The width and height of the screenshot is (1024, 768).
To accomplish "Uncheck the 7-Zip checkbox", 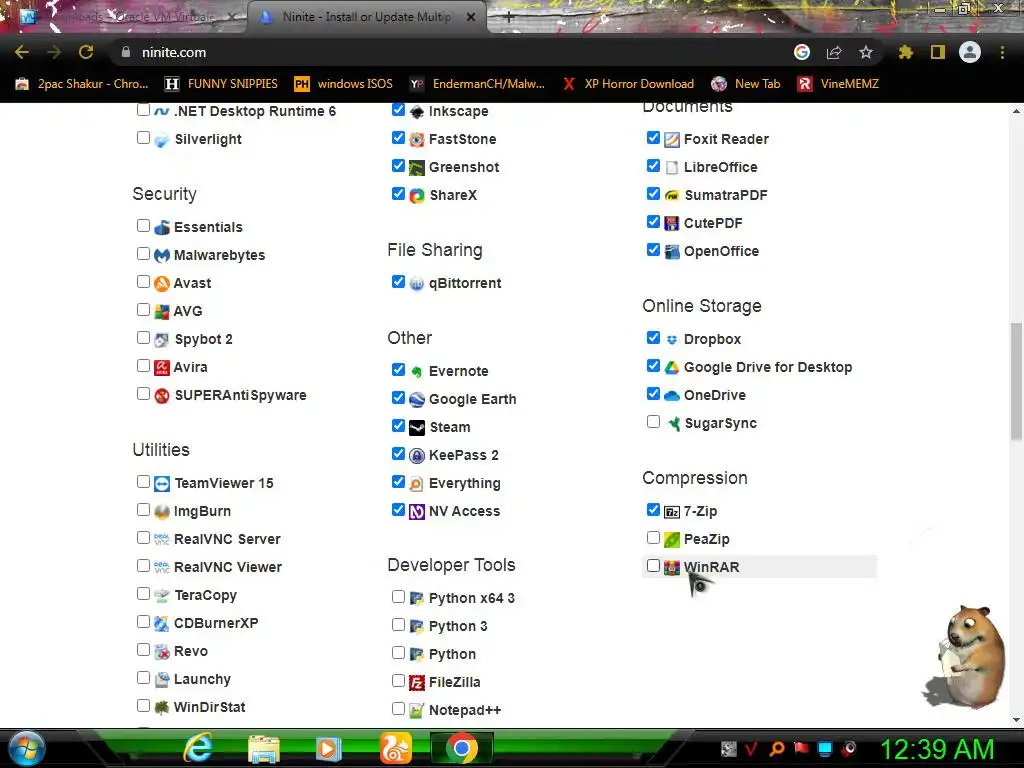I will click(653, 509).
